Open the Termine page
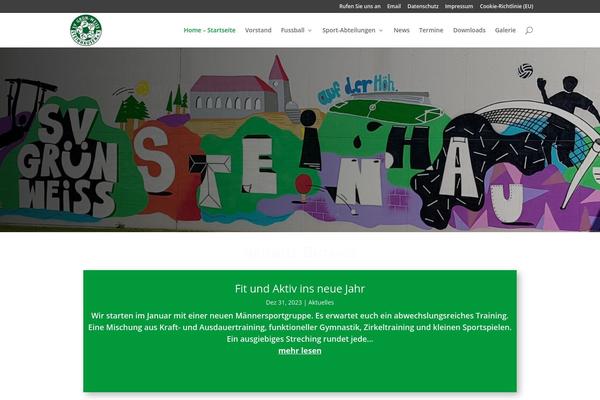 [x=431, y=30]
